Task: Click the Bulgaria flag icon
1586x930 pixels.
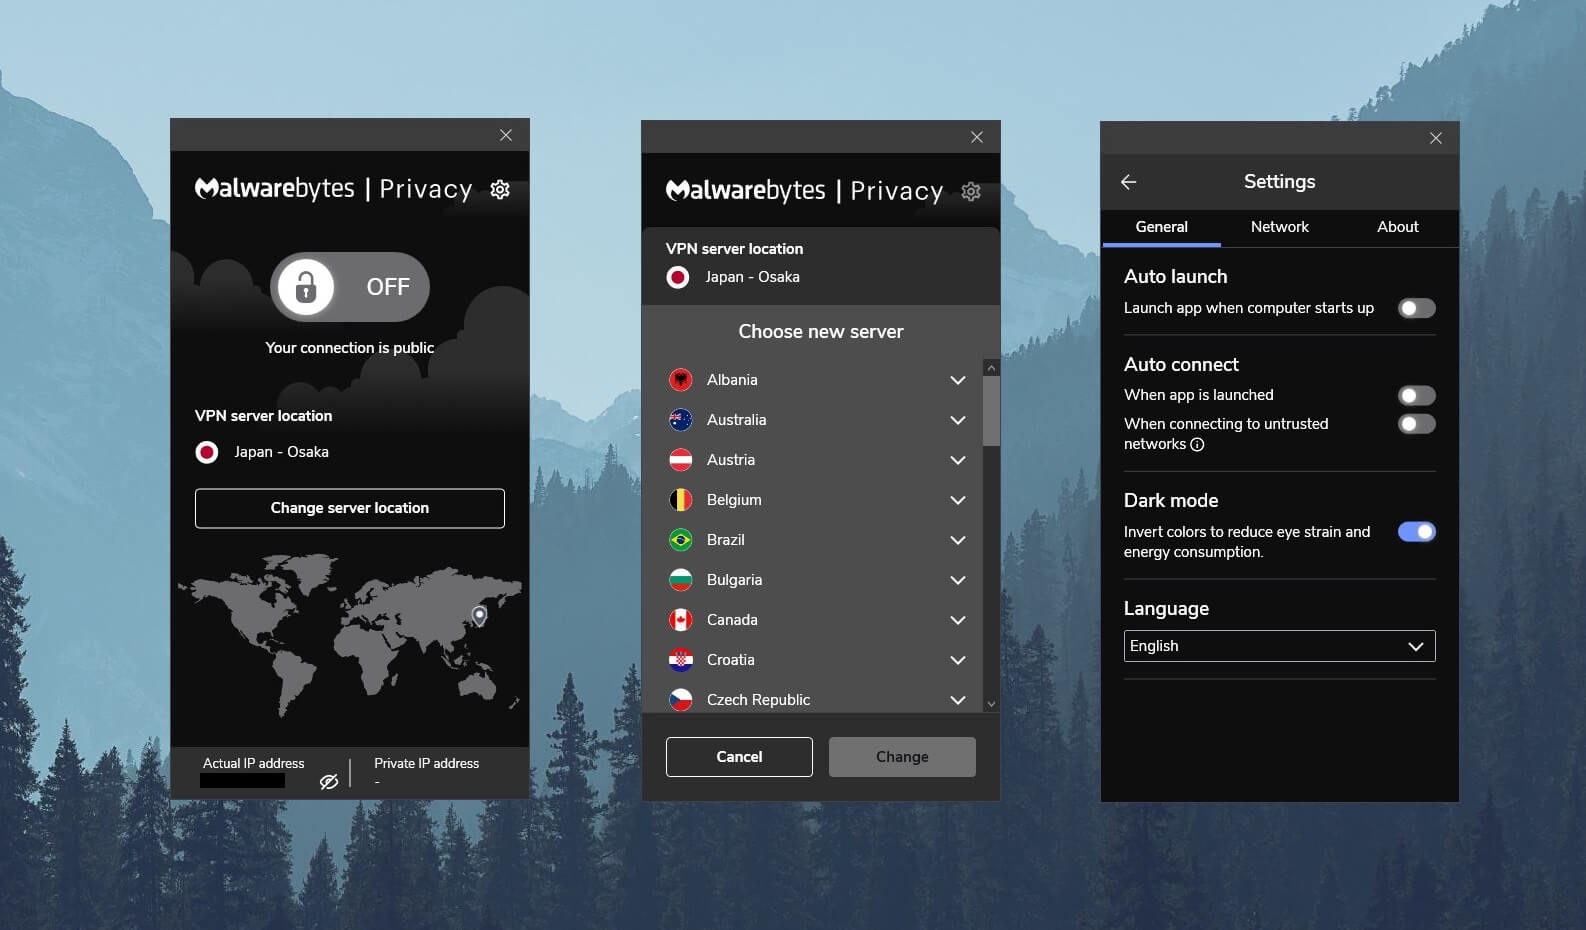Action: click(x=680, y=580)
